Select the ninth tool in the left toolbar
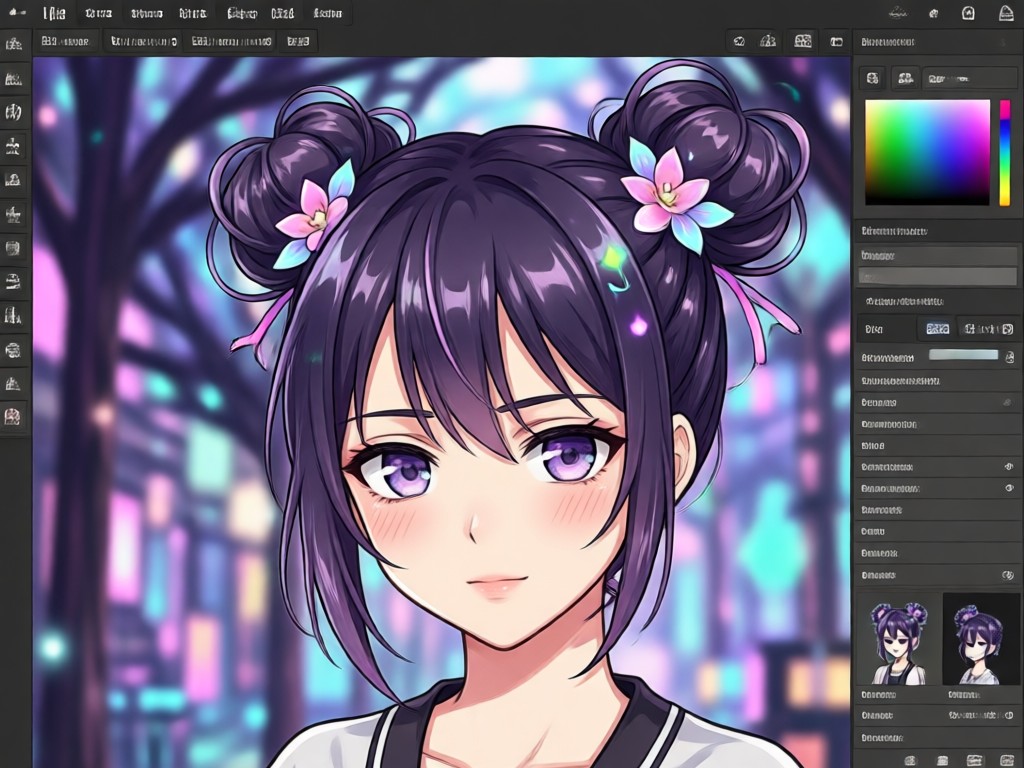The height and width of the screenshot is (768, 1024). coord(13,316)
